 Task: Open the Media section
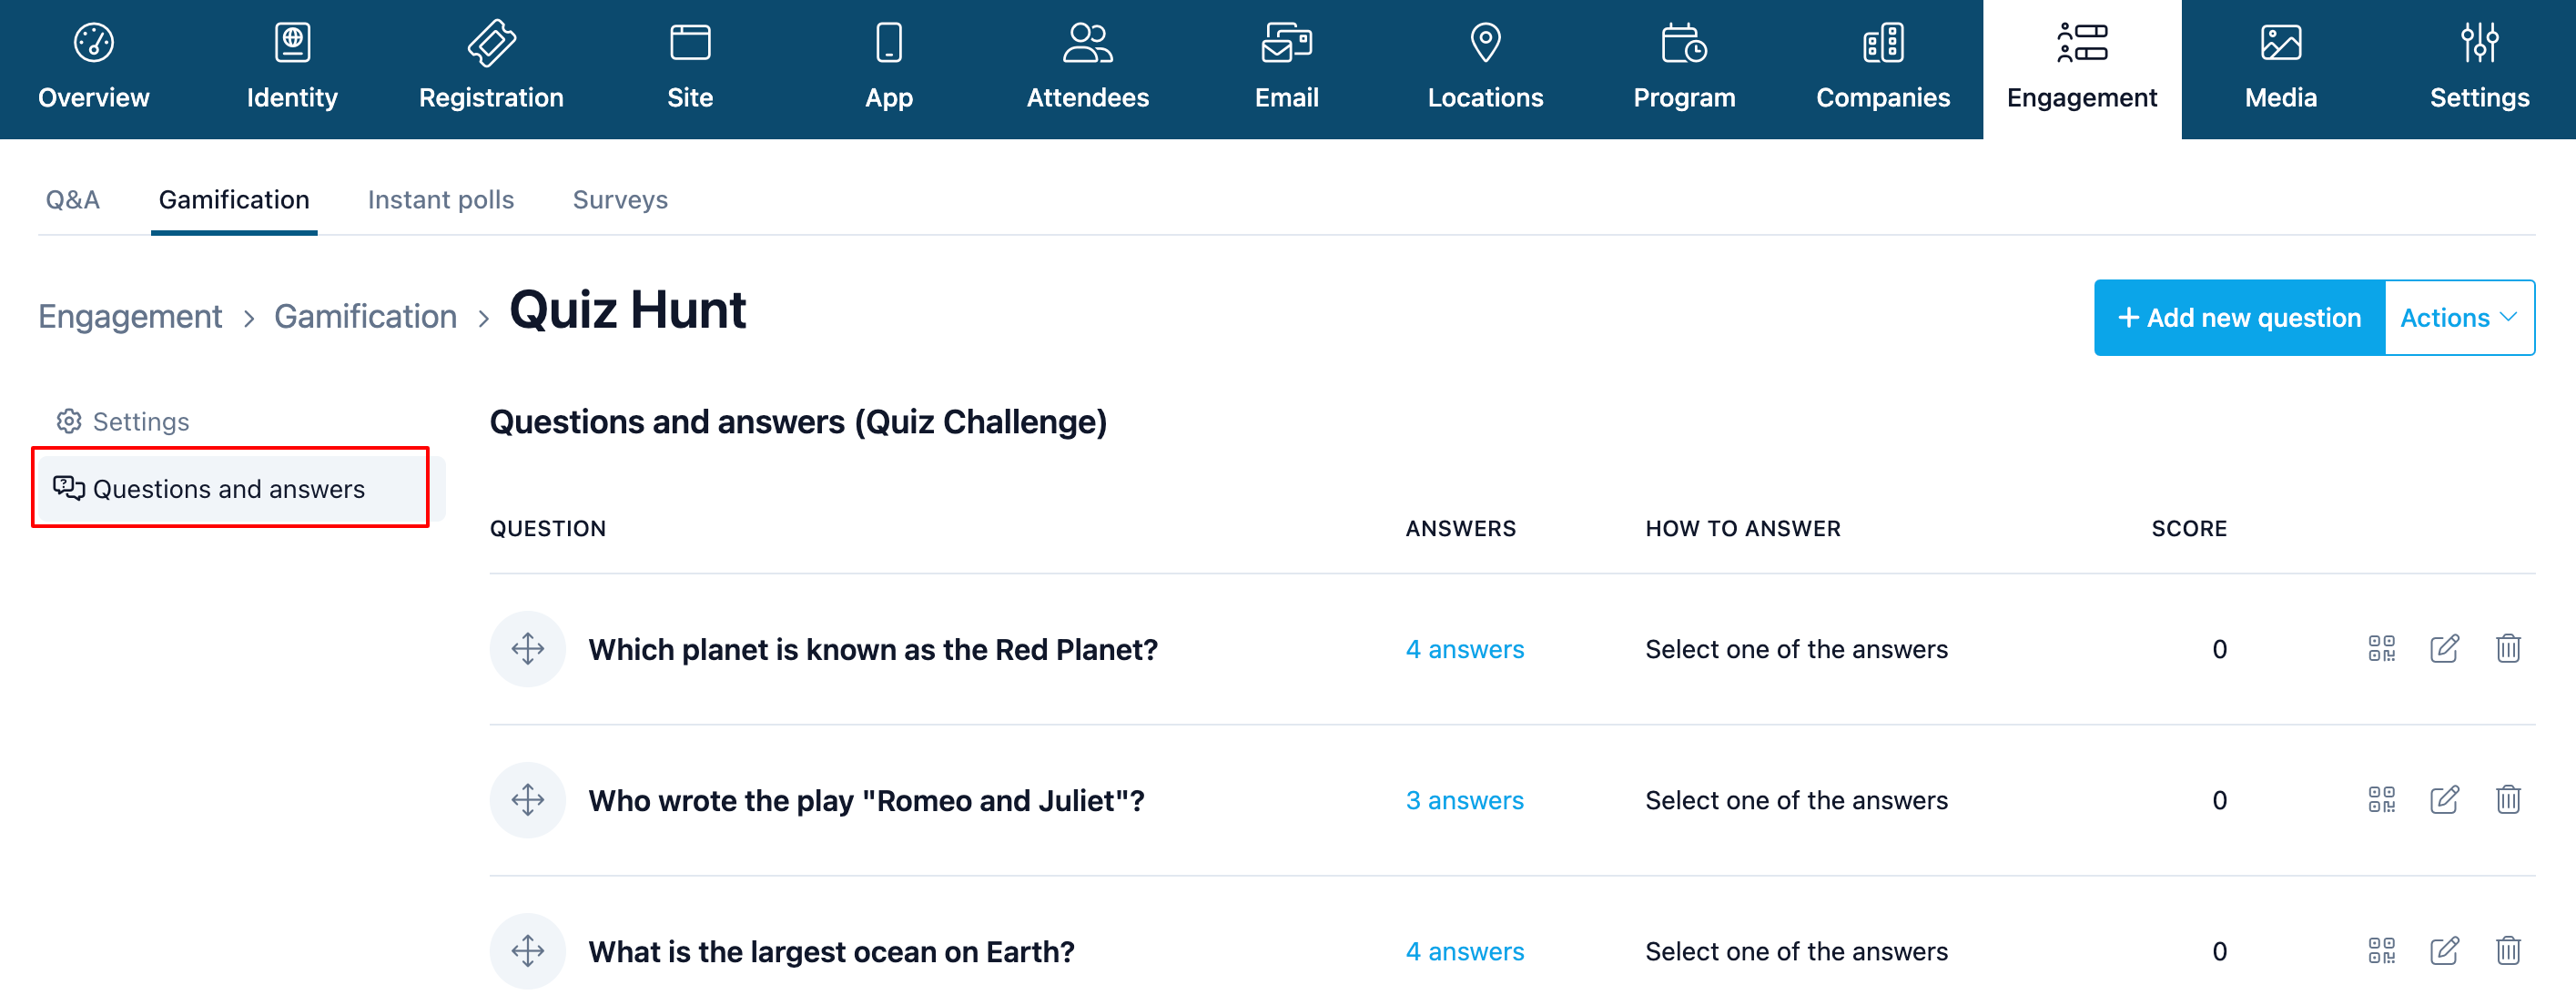(2280, 69)
